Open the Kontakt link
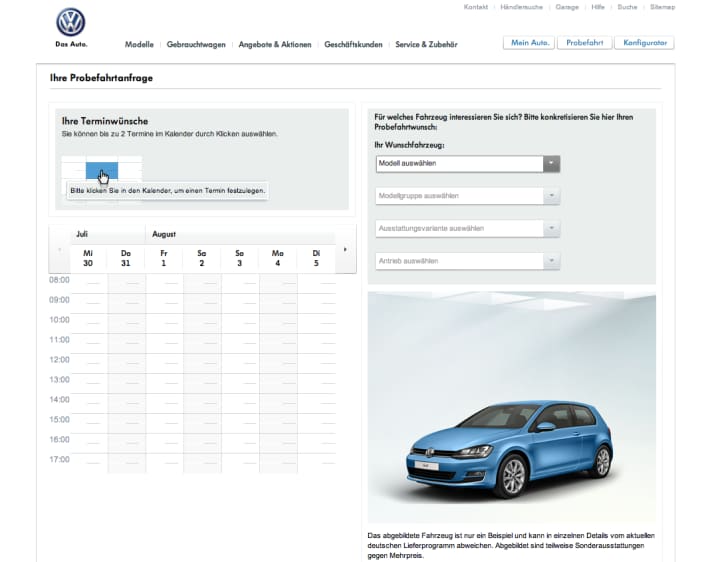The width and height of the screenshot is (712, 562). [x=476, y=7]
